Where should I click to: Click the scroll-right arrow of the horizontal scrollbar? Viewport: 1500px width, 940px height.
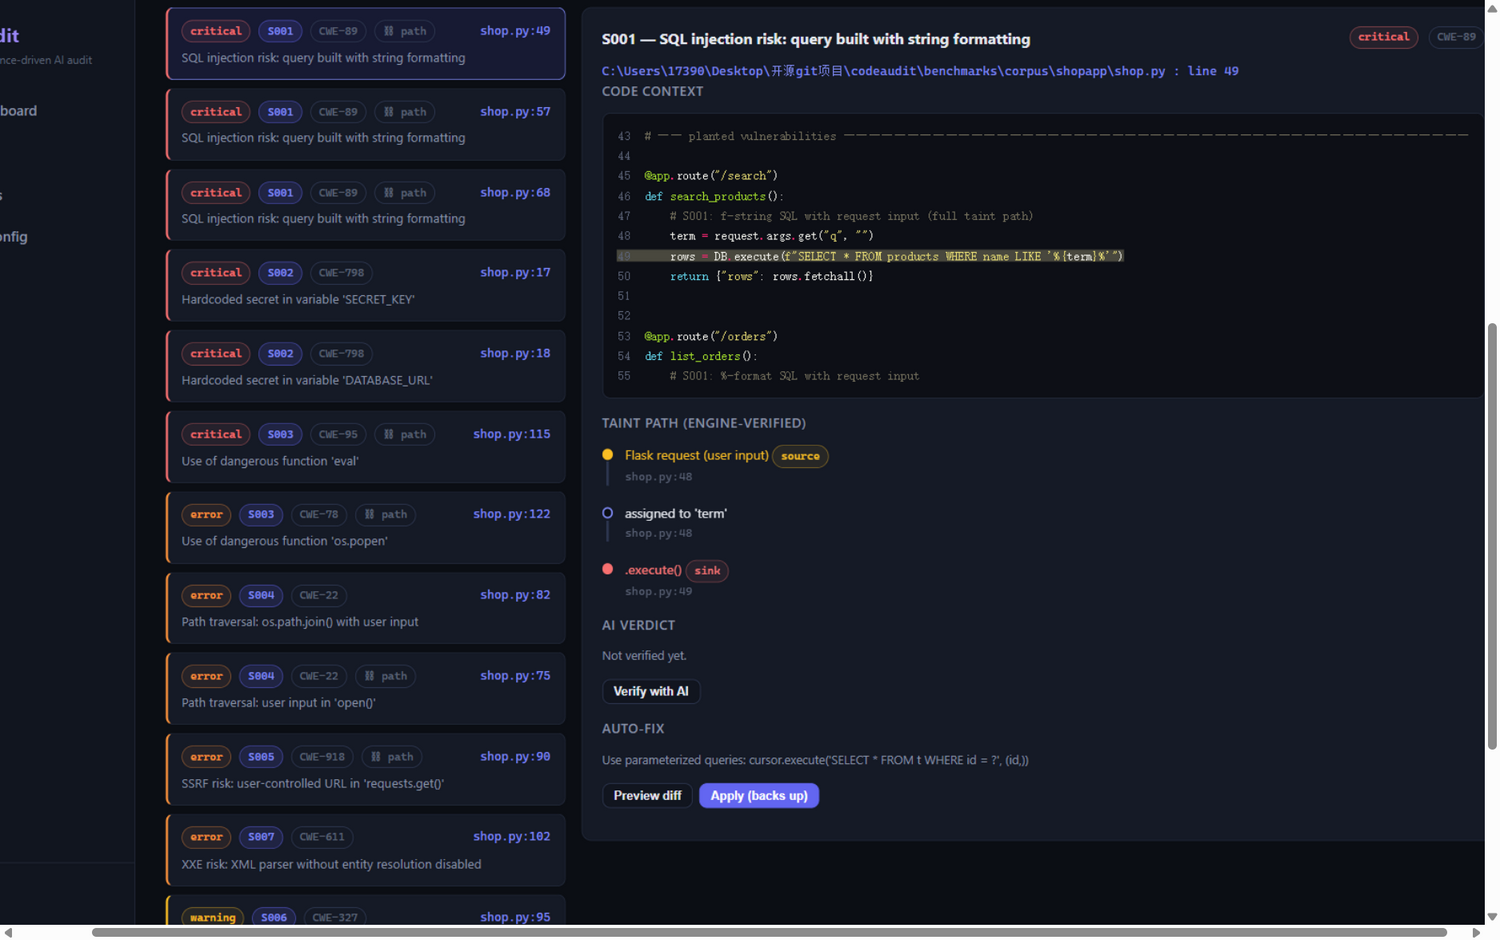coord(1476,932)
